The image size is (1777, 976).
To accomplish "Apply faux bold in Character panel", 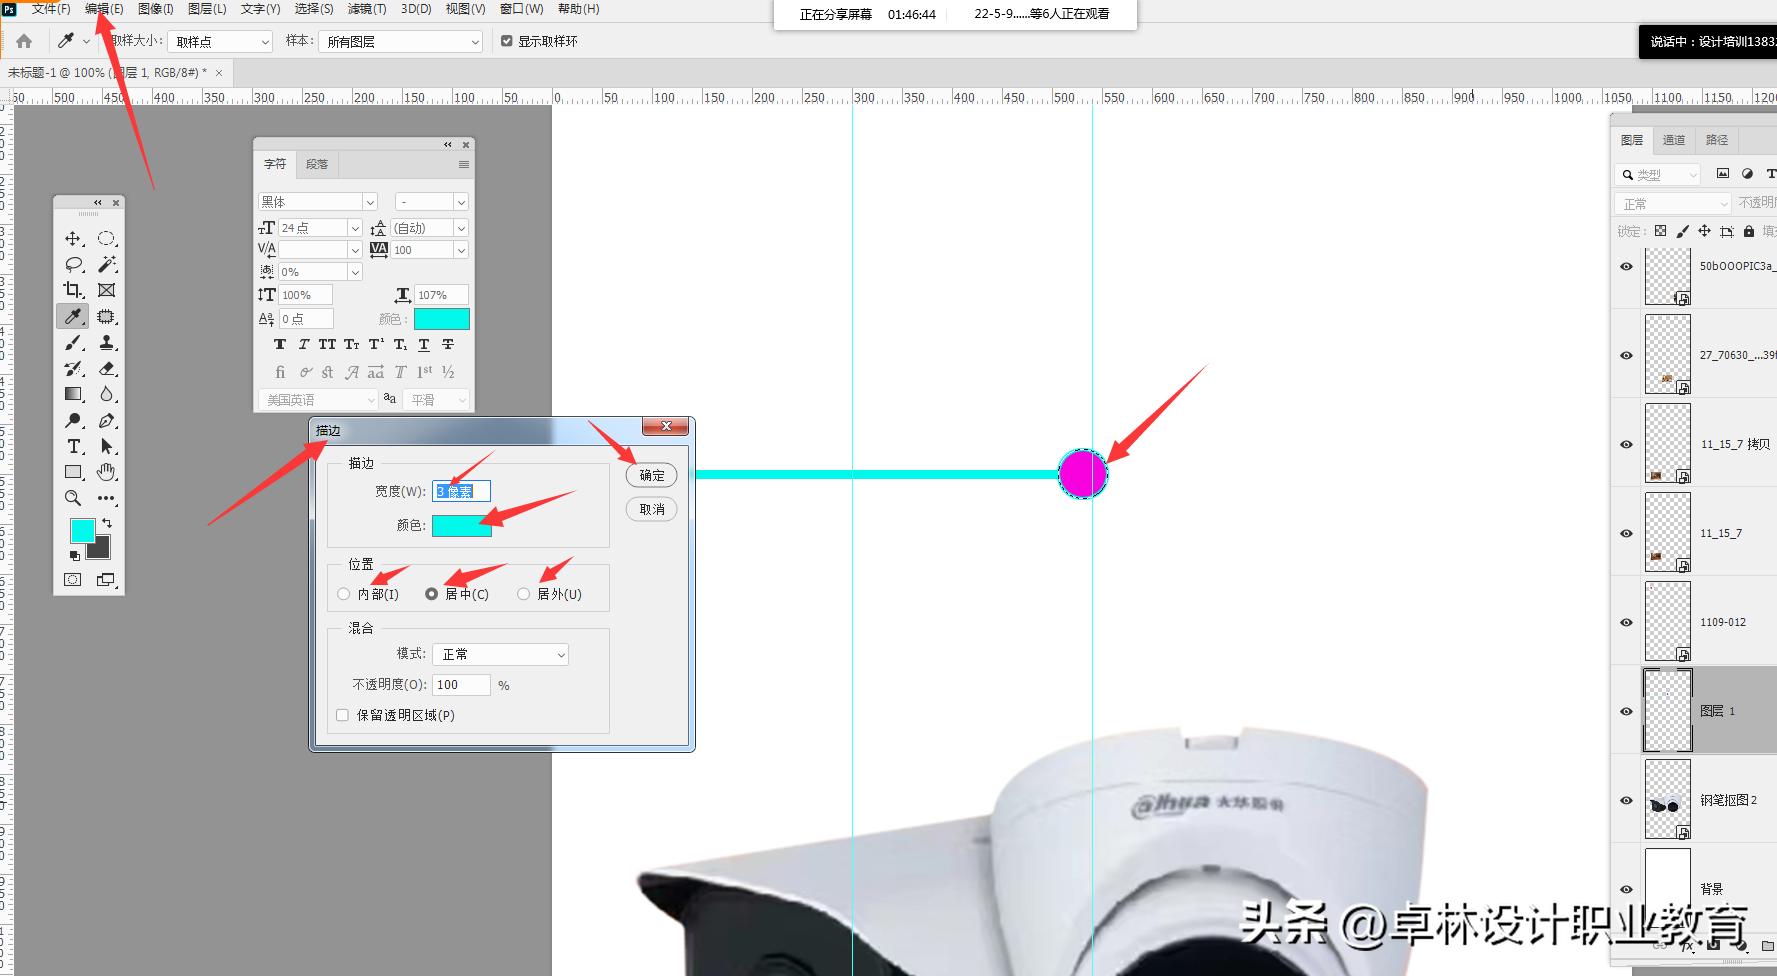I will pos(280,344).
